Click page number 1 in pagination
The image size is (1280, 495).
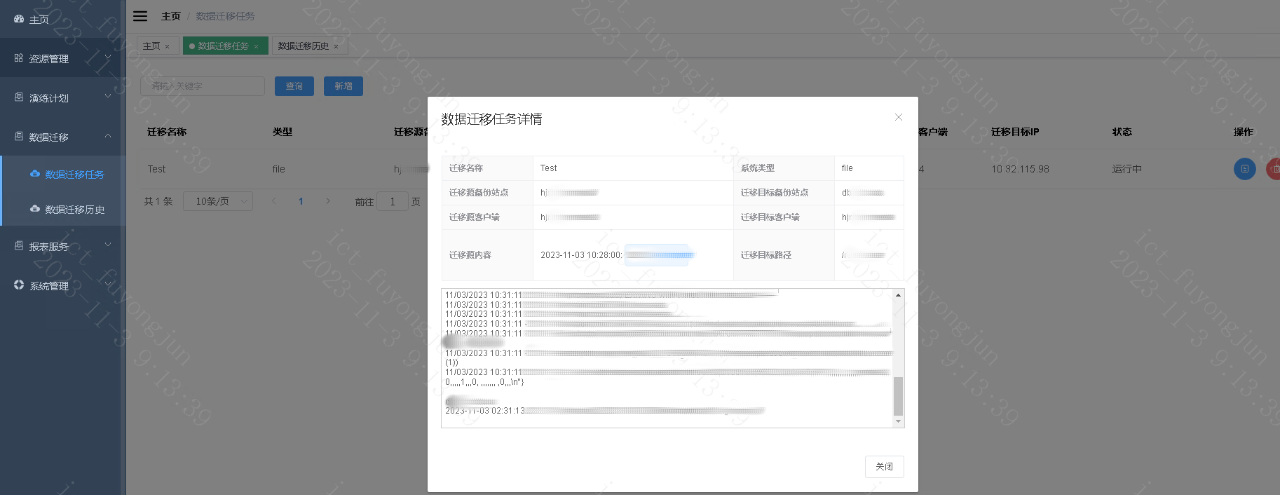tap(301, 201)
